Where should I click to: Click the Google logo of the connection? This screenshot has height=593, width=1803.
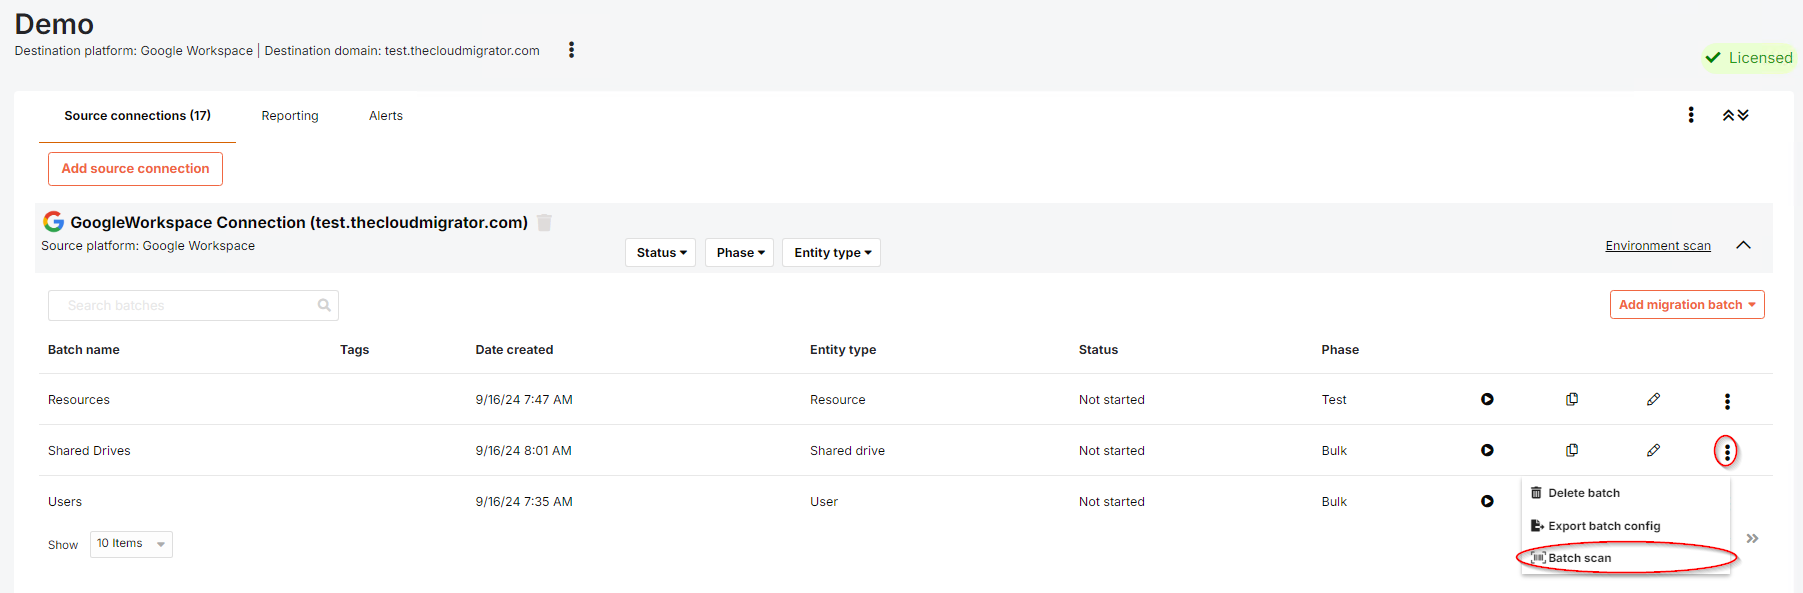(54, 221)
